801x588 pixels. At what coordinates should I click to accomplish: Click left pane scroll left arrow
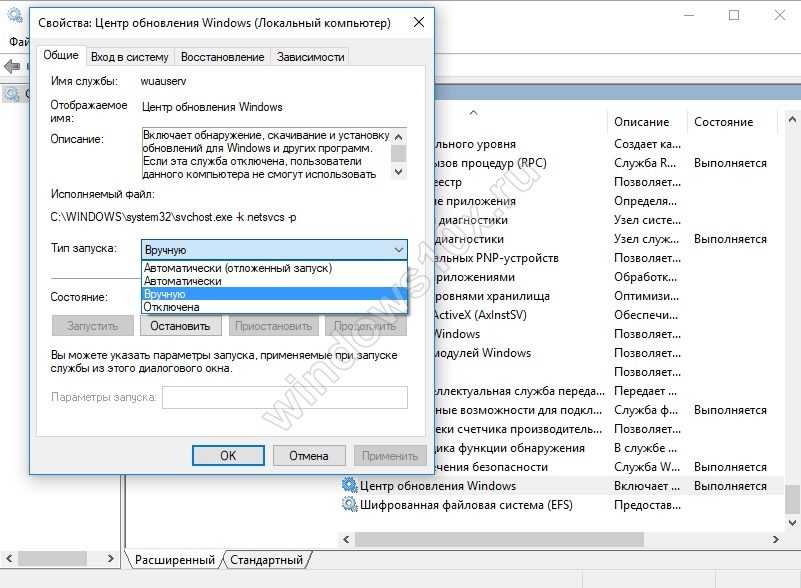pos(9,558)
